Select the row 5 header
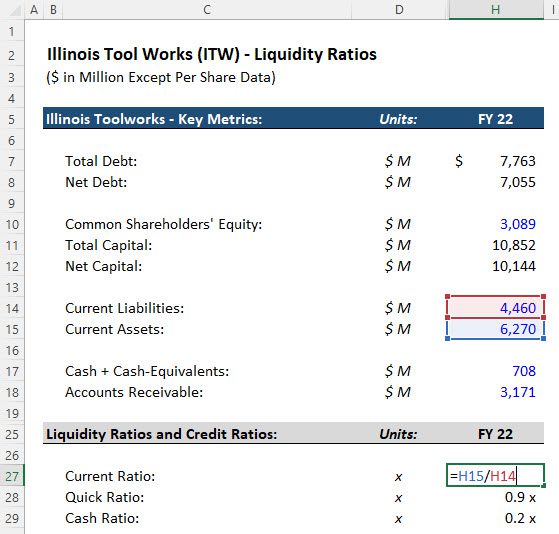Screen dimensions: 559x534 (x=12, y=119)
